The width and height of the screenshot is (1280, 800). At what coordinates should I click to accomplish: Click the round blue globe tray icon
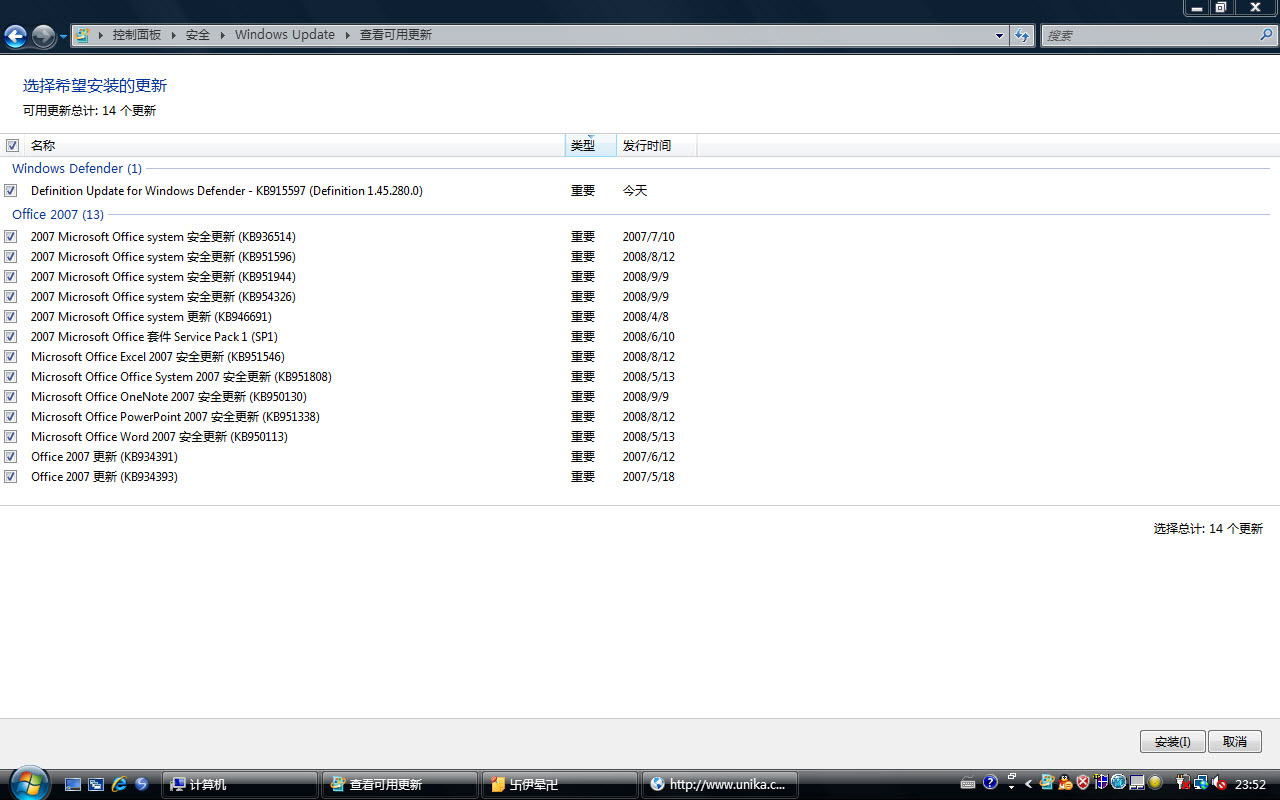pyautogui.click(x=1119, y=783)
